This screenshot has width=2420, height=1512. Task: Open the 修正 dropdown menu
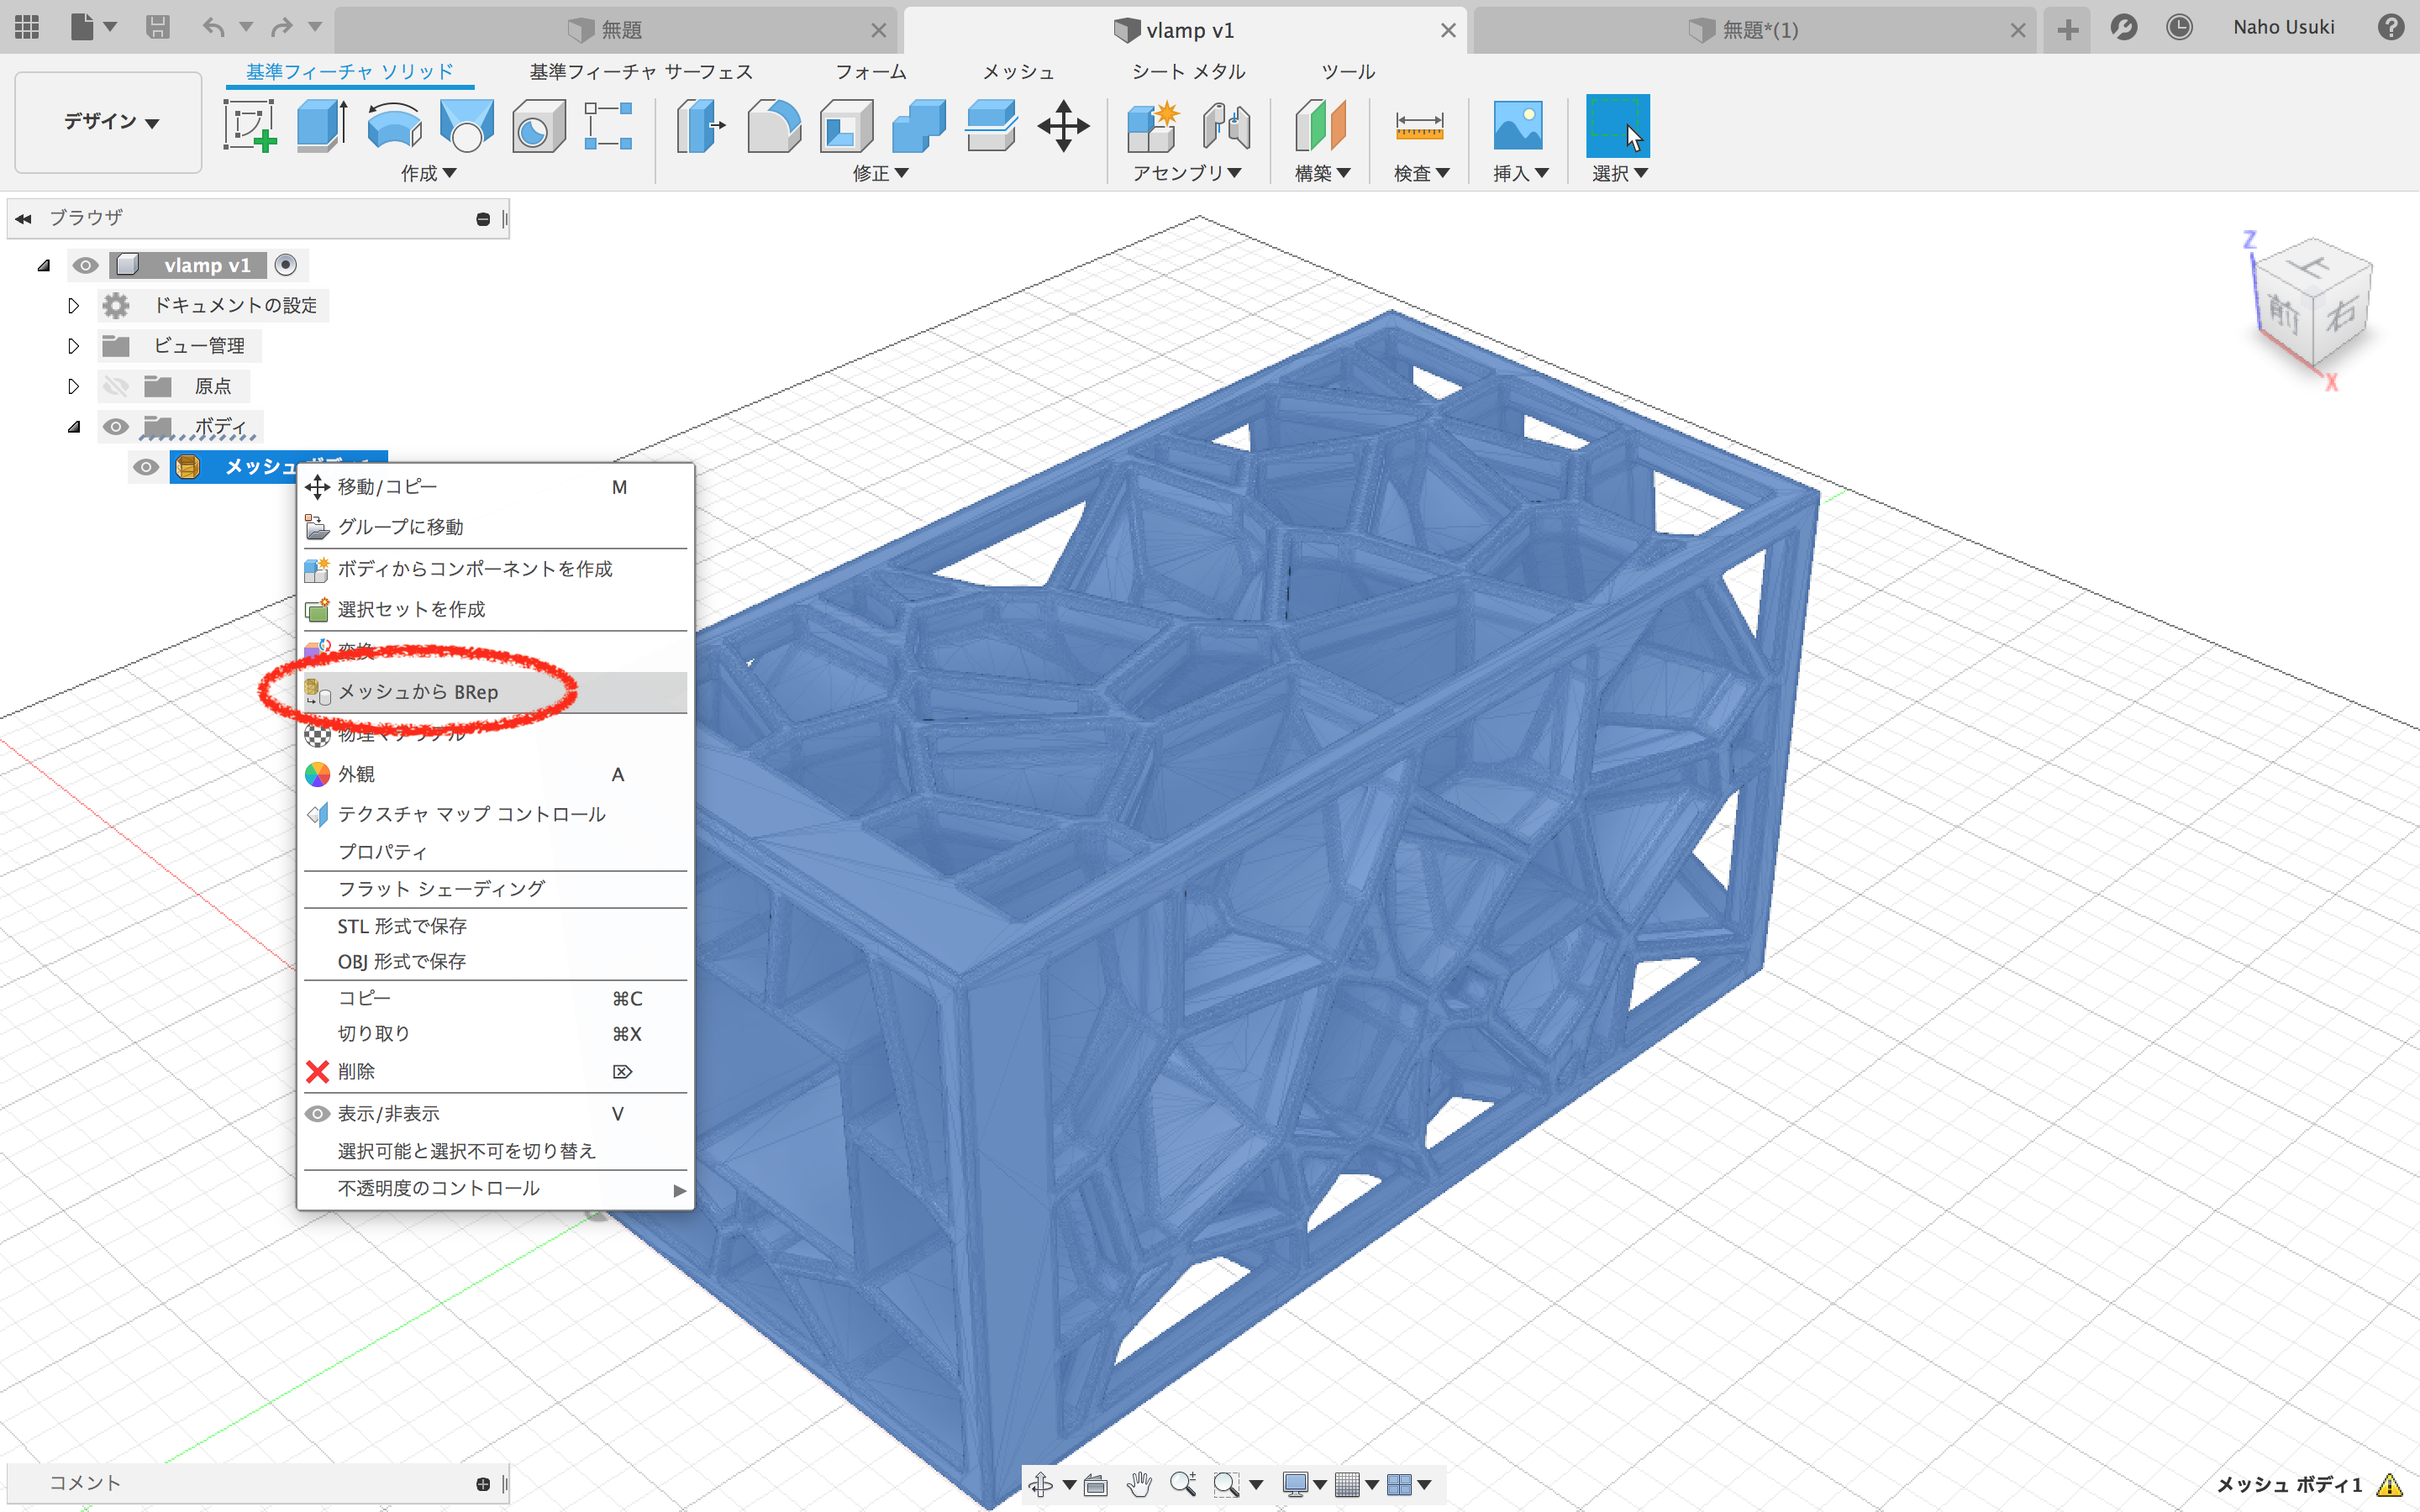pyautogui.click(x=880, y=173)
